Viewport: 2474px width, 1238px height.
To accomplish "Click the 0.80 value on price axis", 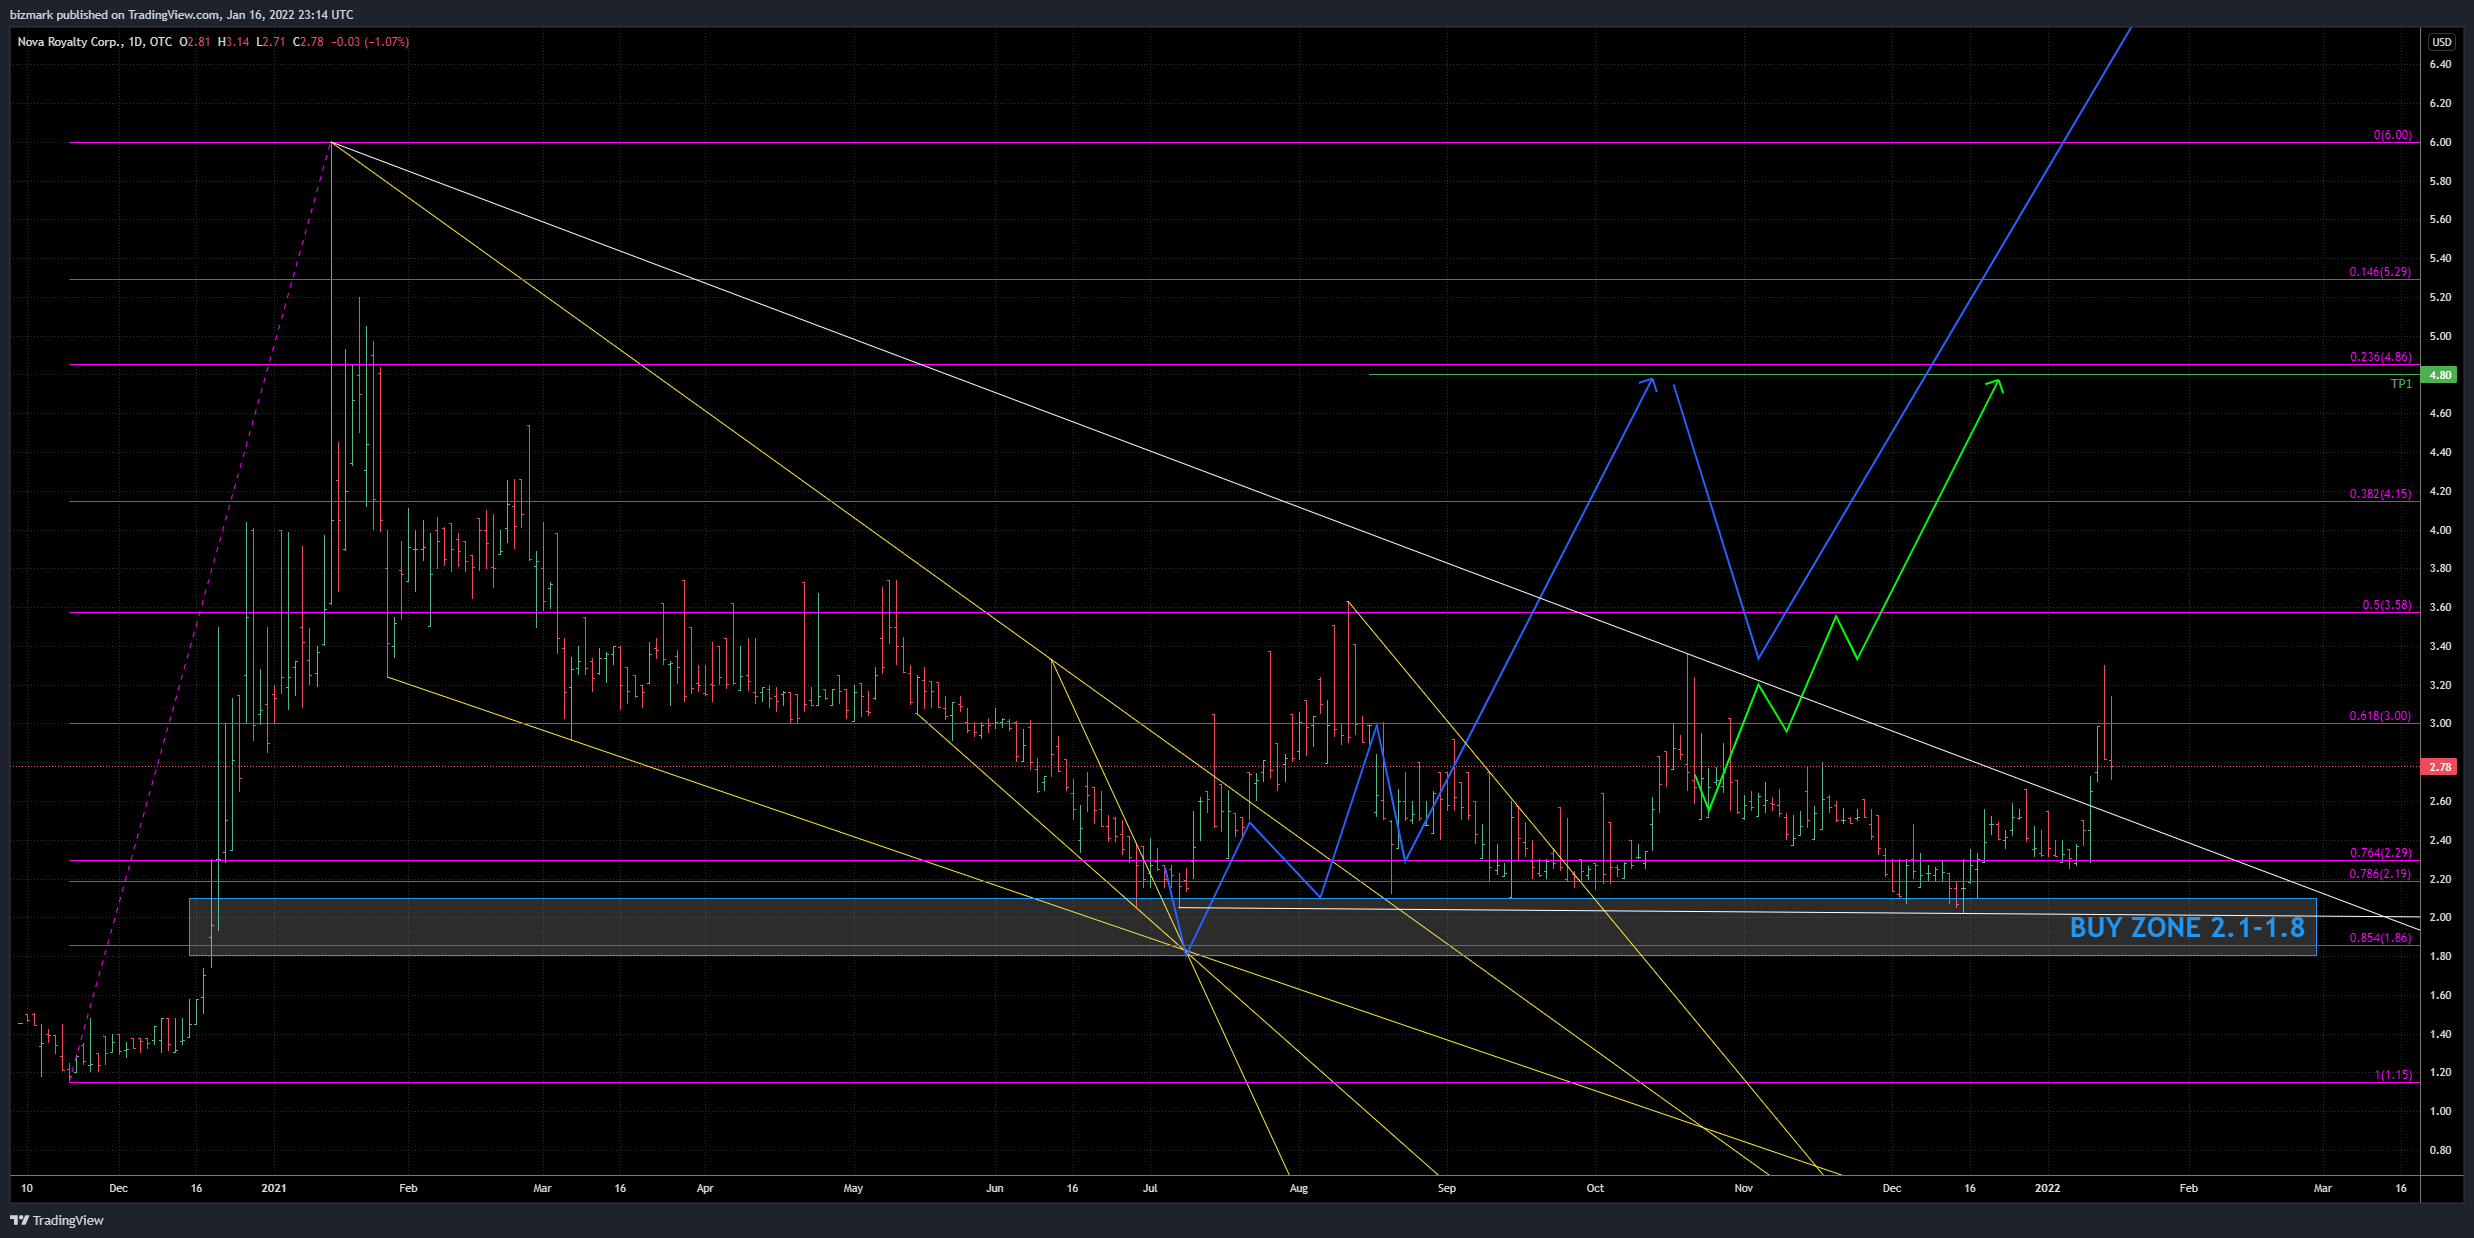I will [2440, 1150].
